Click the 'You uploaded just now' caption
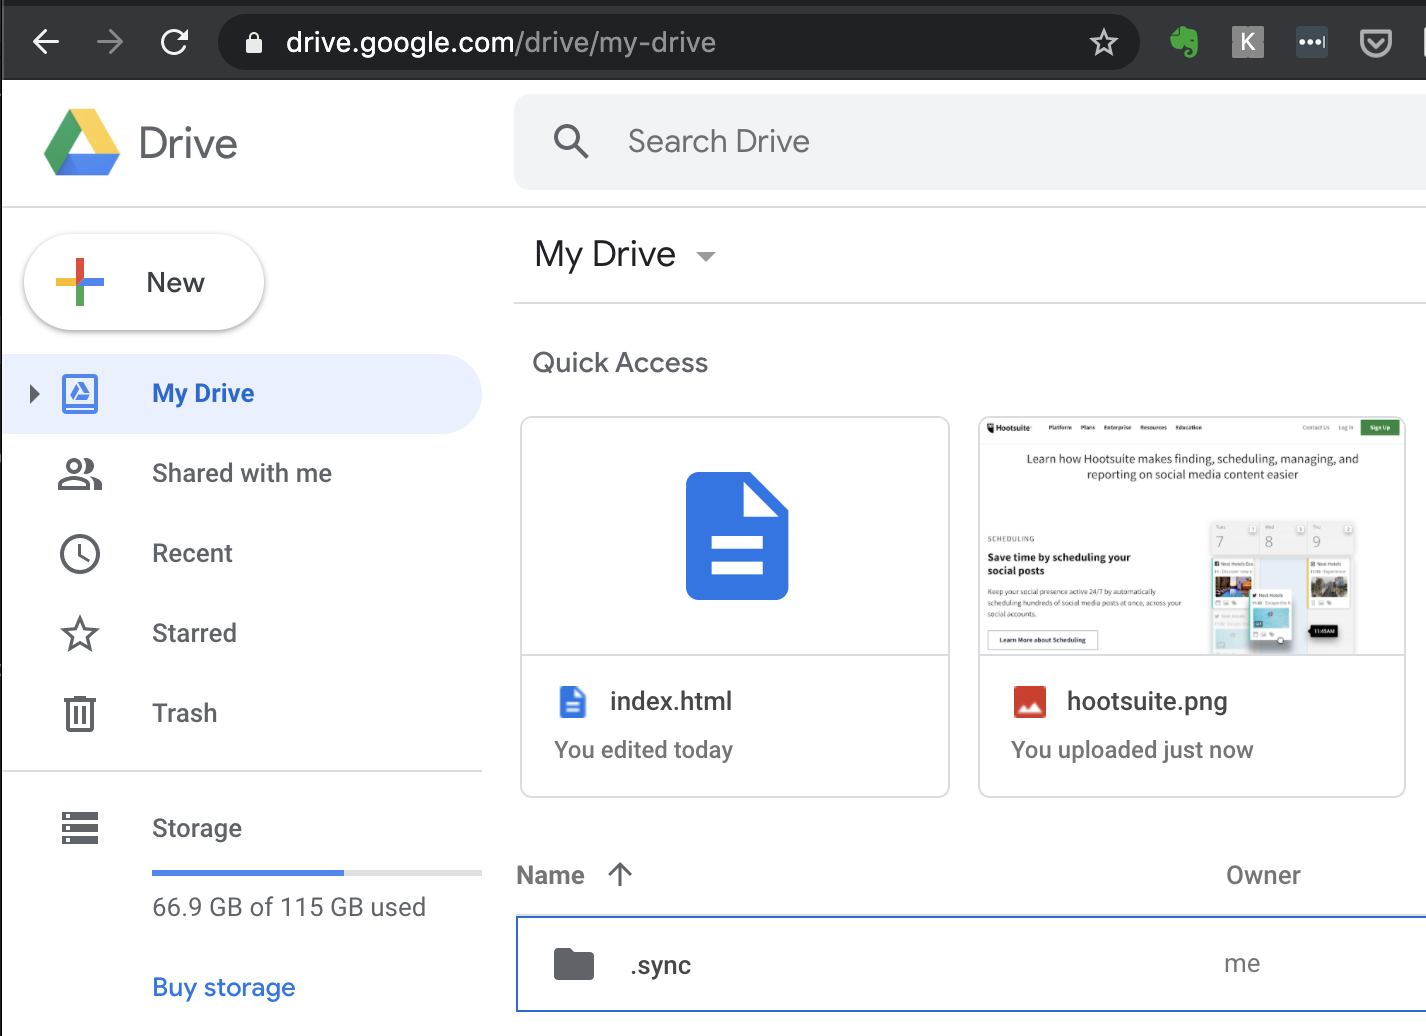This screenshot has height=1036, width=1426. tap(1132, 750)
